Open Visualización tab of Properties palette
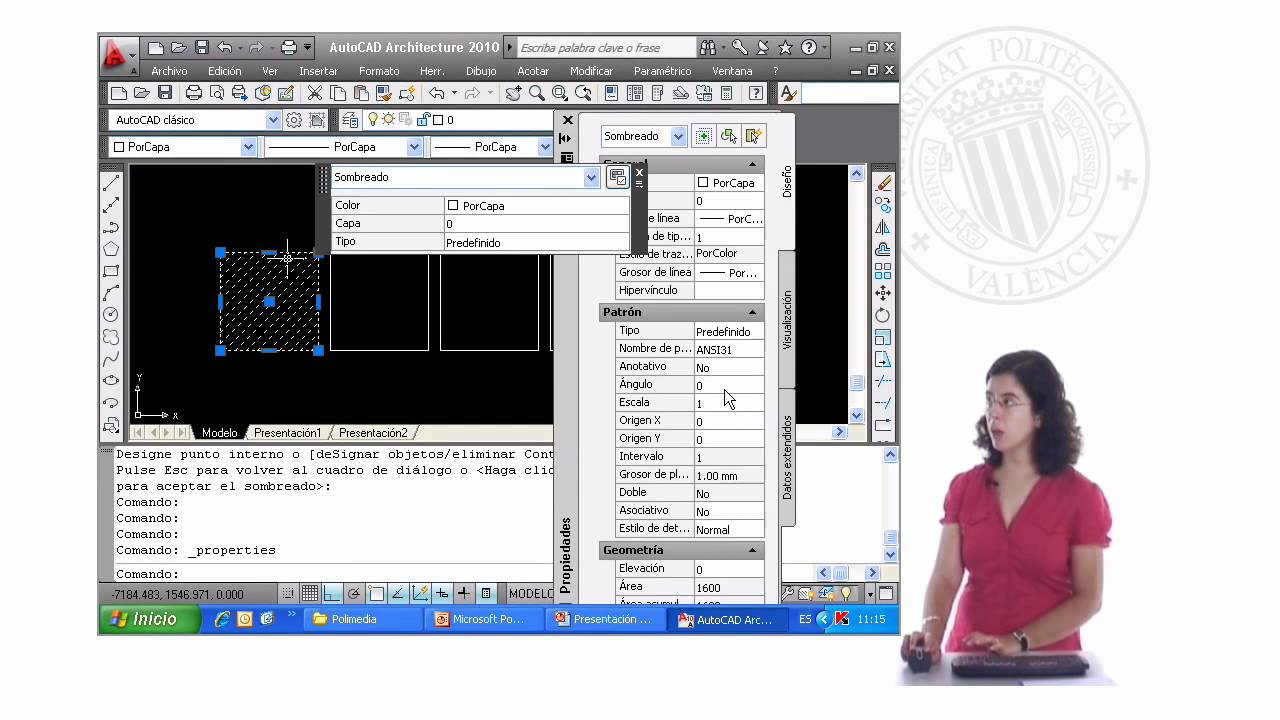The height and width of the screenshot is (720, 1280). [x=787, y=319]
